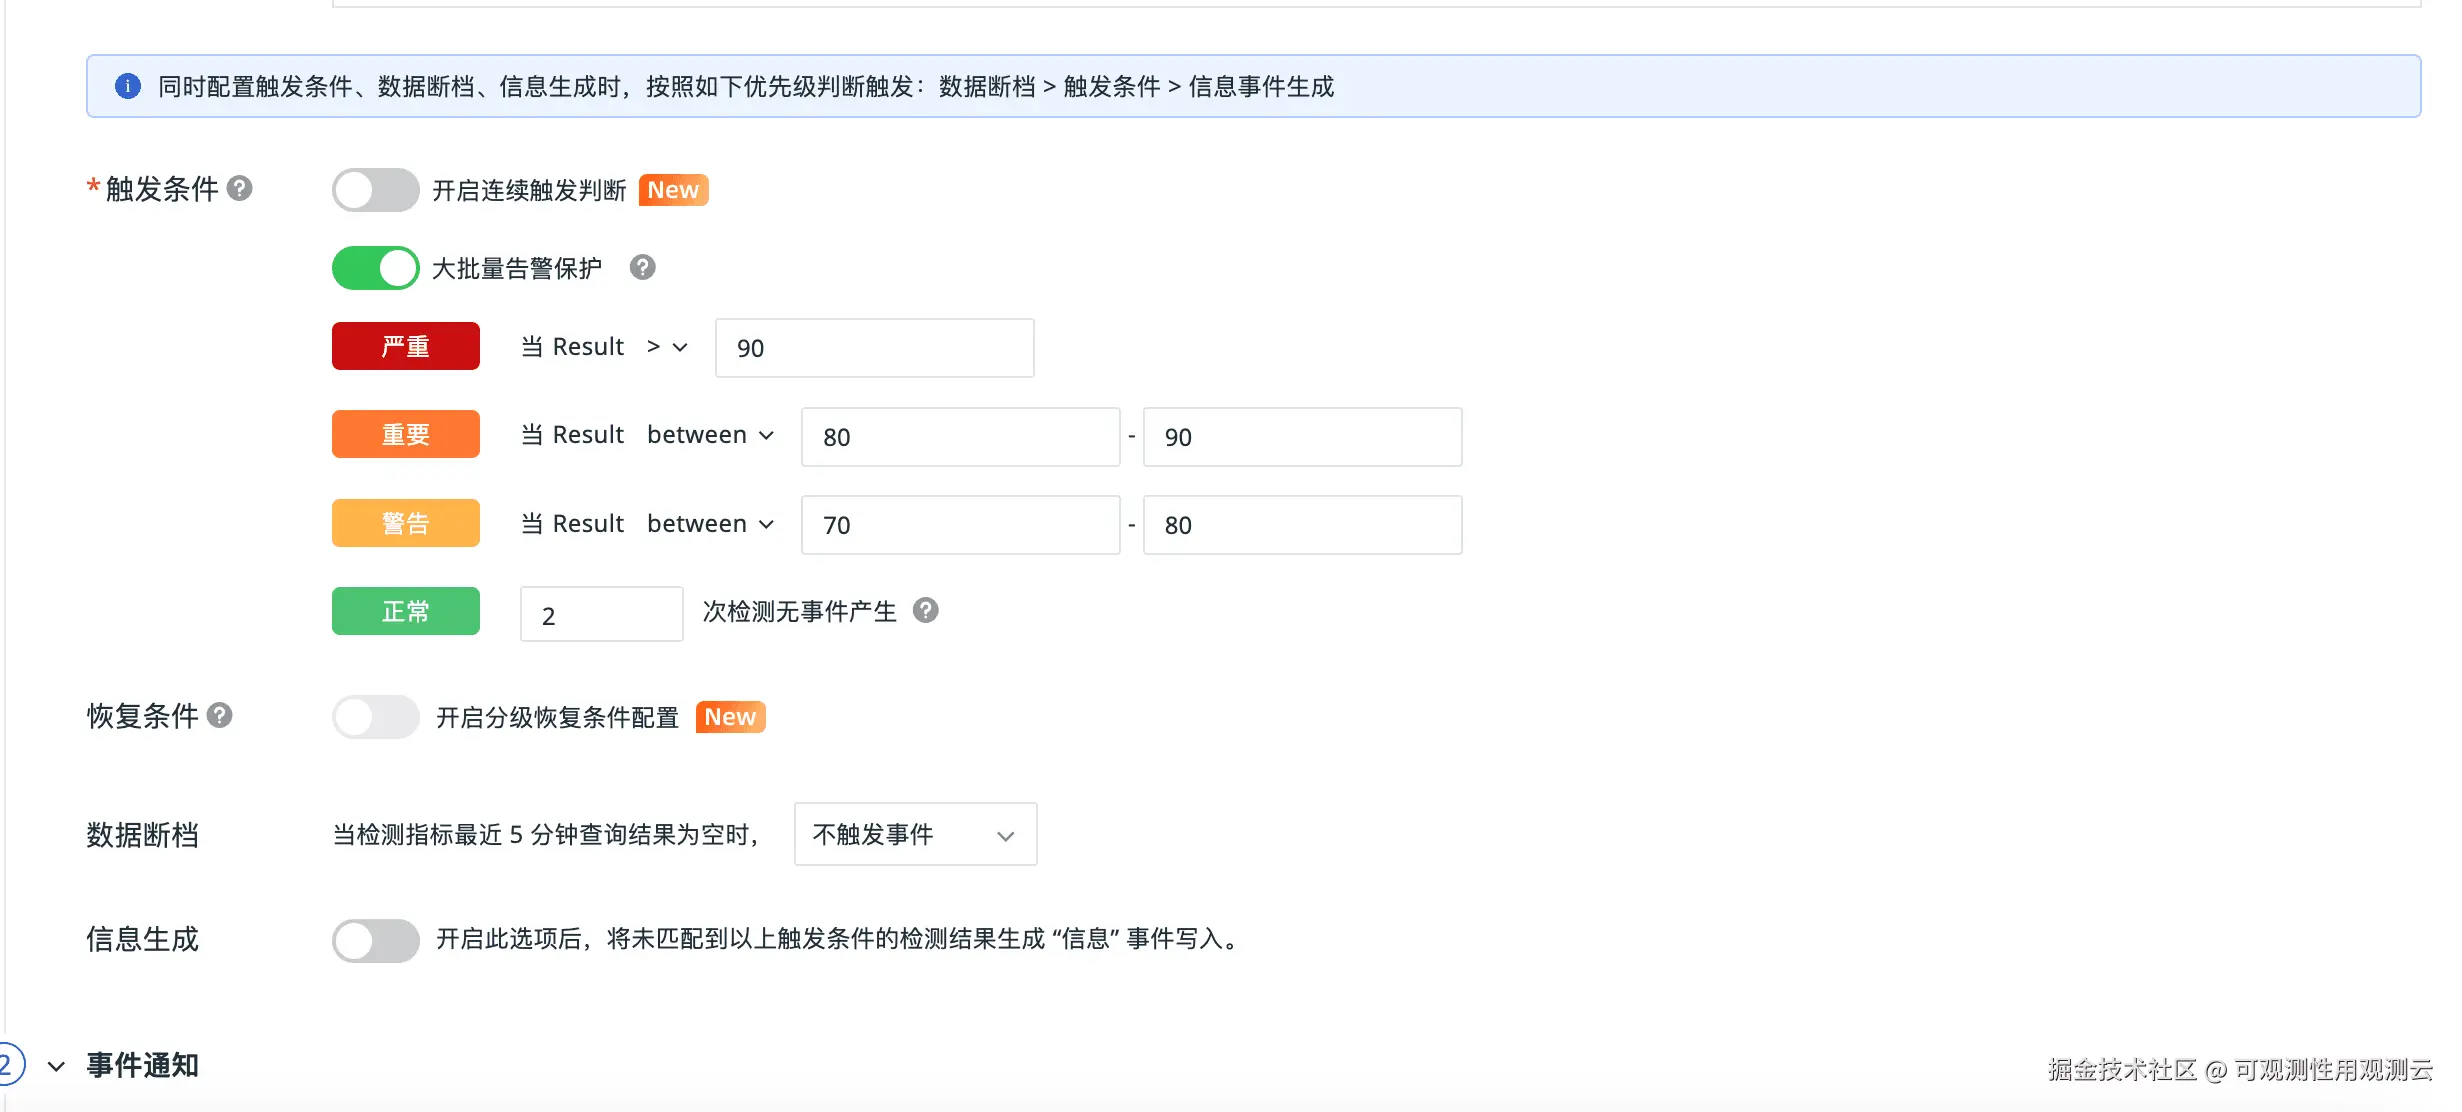Click the green 正常 severity label

[405, 611]
